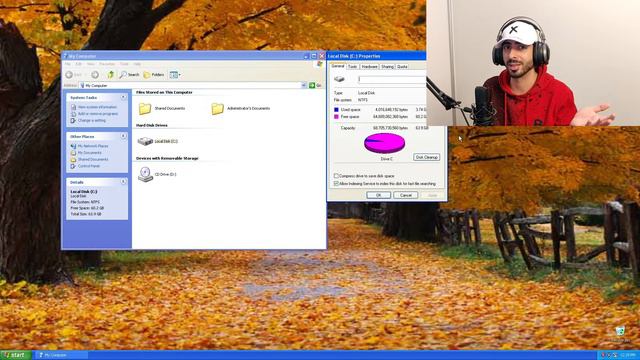Open the Views dropdown in the toolbar
The width and height of the screenshot is (640, 360).
click(175, 75)
